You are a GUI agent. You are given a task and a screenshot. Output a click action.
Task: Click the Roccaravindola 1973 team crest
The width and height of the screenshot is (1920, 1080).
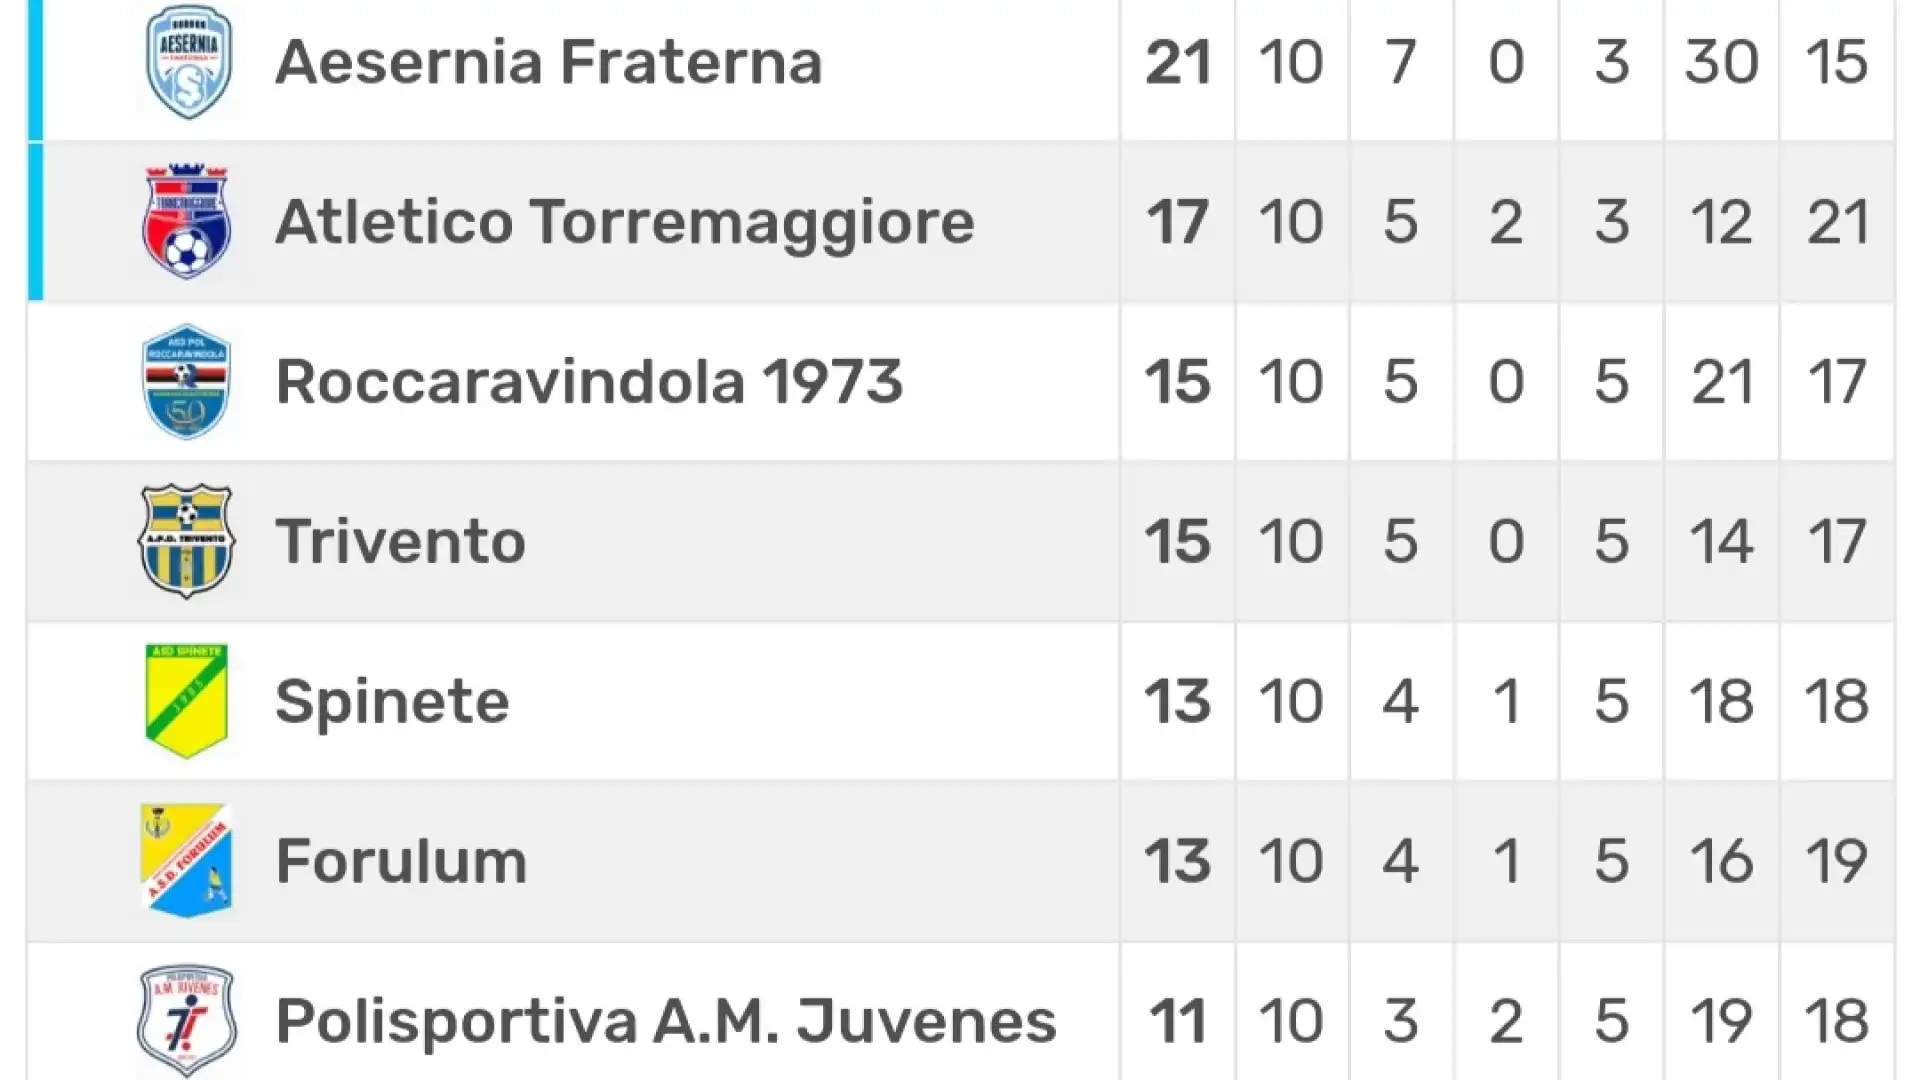(187, 381)
